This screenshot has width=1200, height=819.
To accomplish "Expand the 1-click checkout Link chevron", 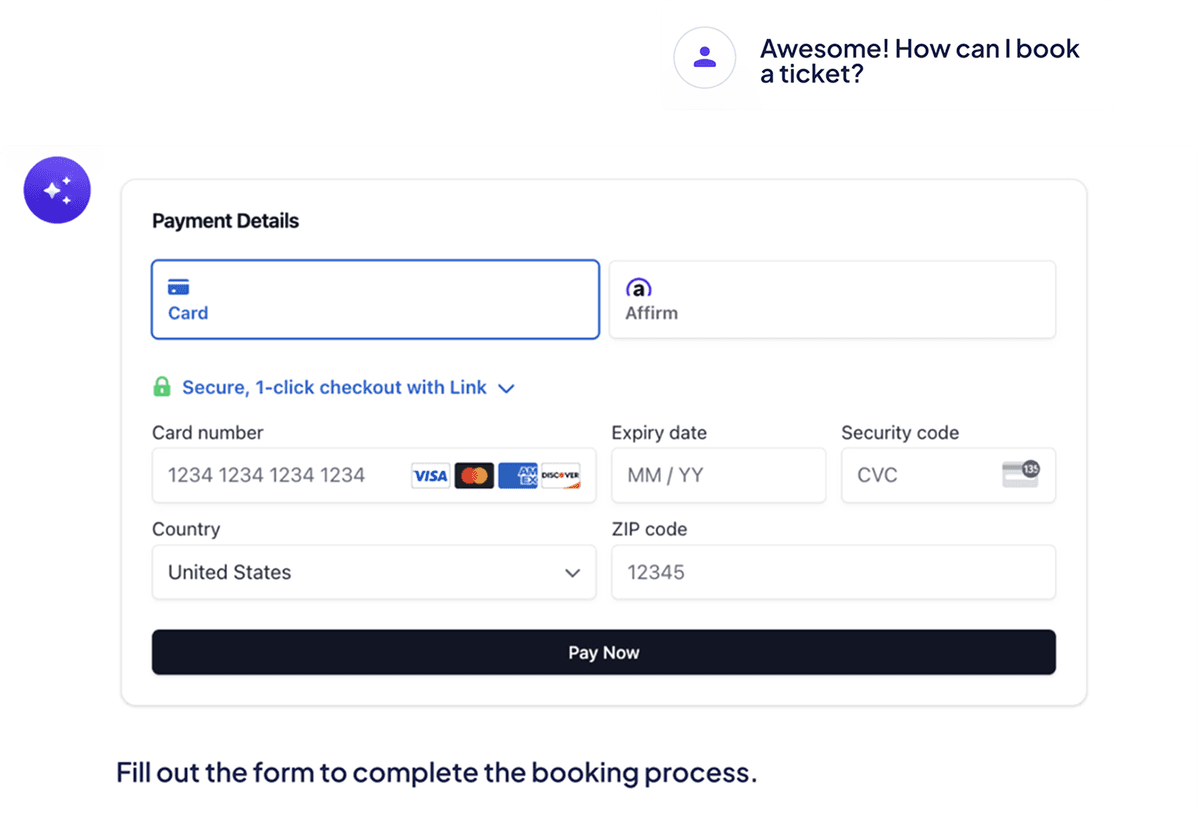I will [506, 388].
